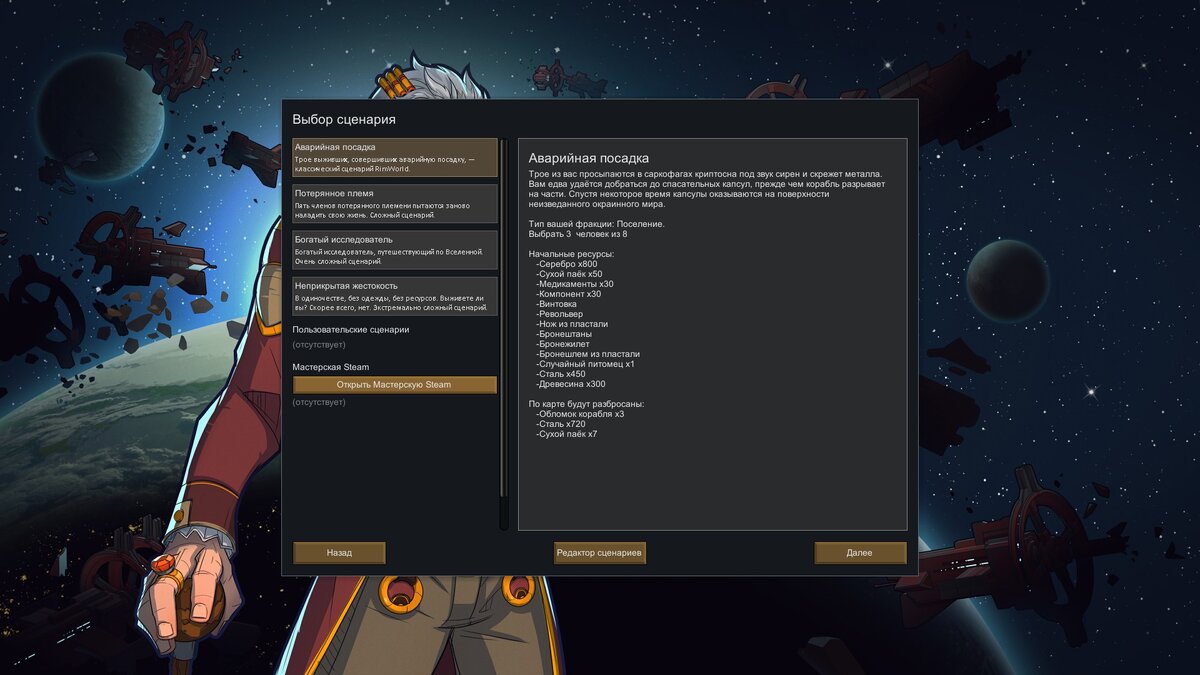Click the Обломок корабля x3 line
The height and width of the screenshot is (675, 1200).
(580, 414)
